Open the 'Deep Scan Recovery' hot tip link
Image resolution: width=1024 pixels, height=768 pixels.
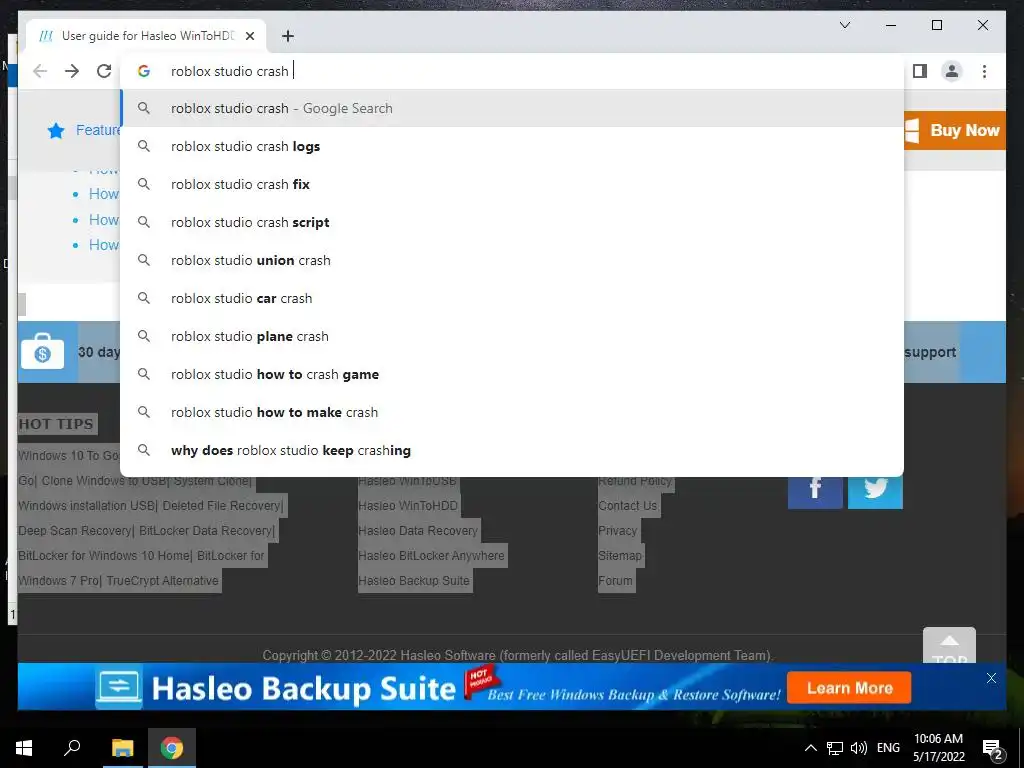tap(74, 530)
